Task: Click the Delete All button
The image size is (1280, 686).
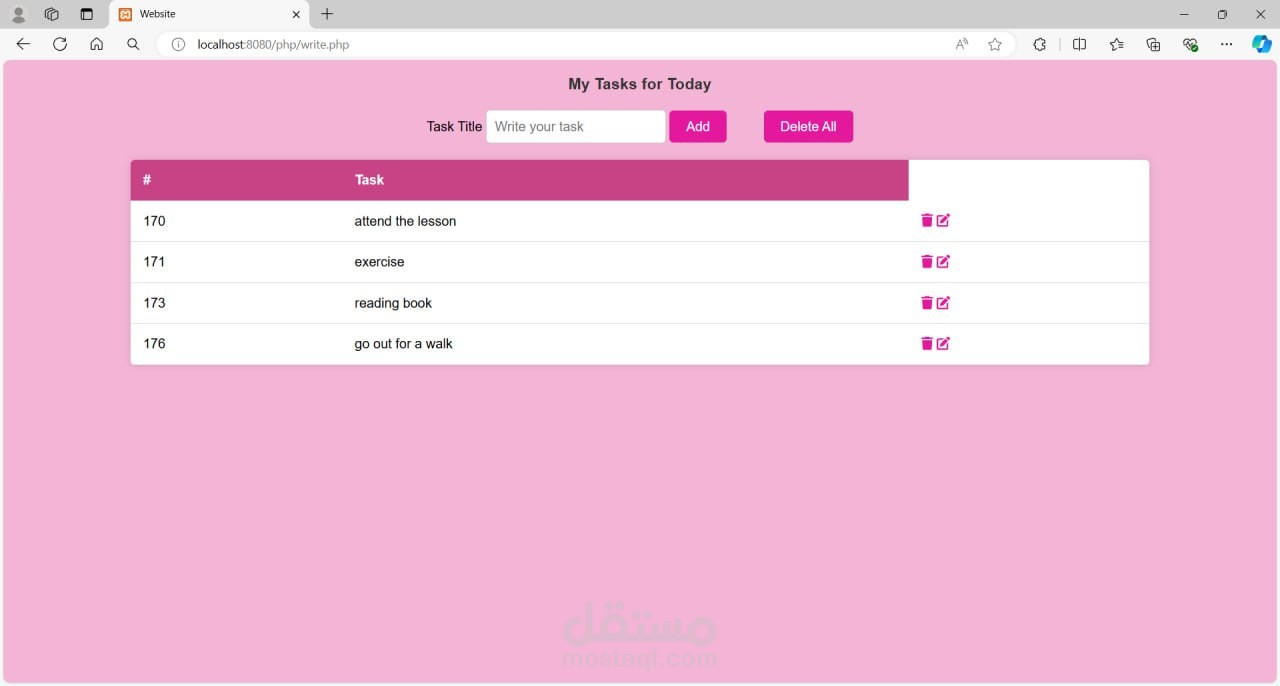Action: pyautogui.click(x=808, y=126)
